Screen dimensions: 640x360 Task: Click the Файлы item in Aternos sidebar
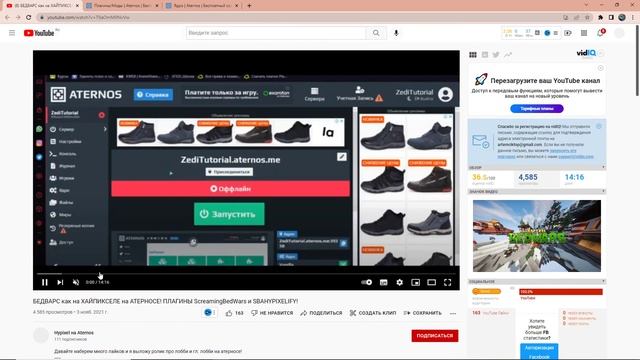click(x=62, y=202)
